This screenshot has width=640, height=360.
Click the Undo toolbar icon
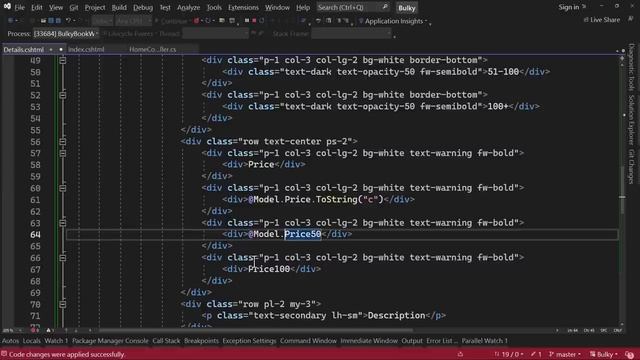click(69, 20)
